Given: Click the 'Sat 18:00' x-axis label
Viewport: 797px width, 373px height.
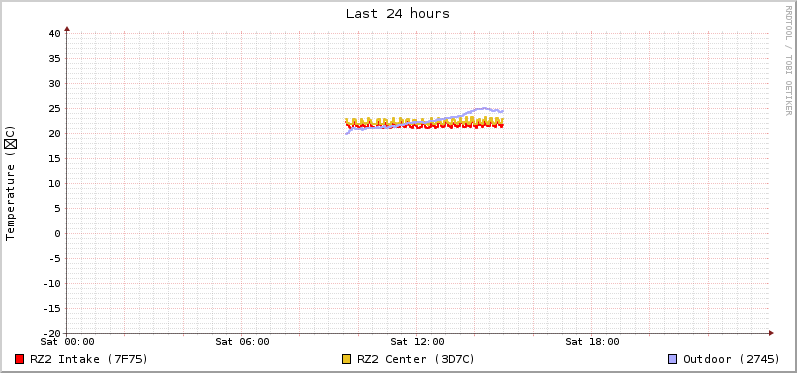Looking at the screenshot, I should (x=592, y=342).
